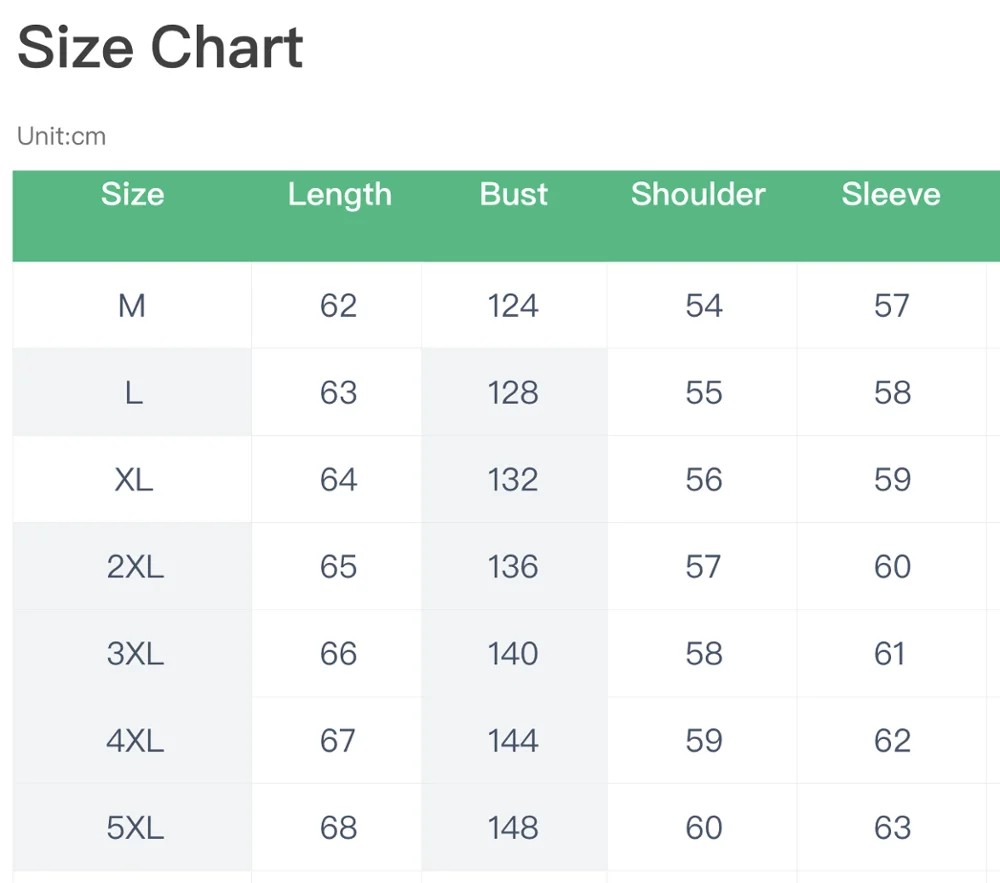
Task: Click bust value 140 for 3XL
Action: tap(513, 653)
